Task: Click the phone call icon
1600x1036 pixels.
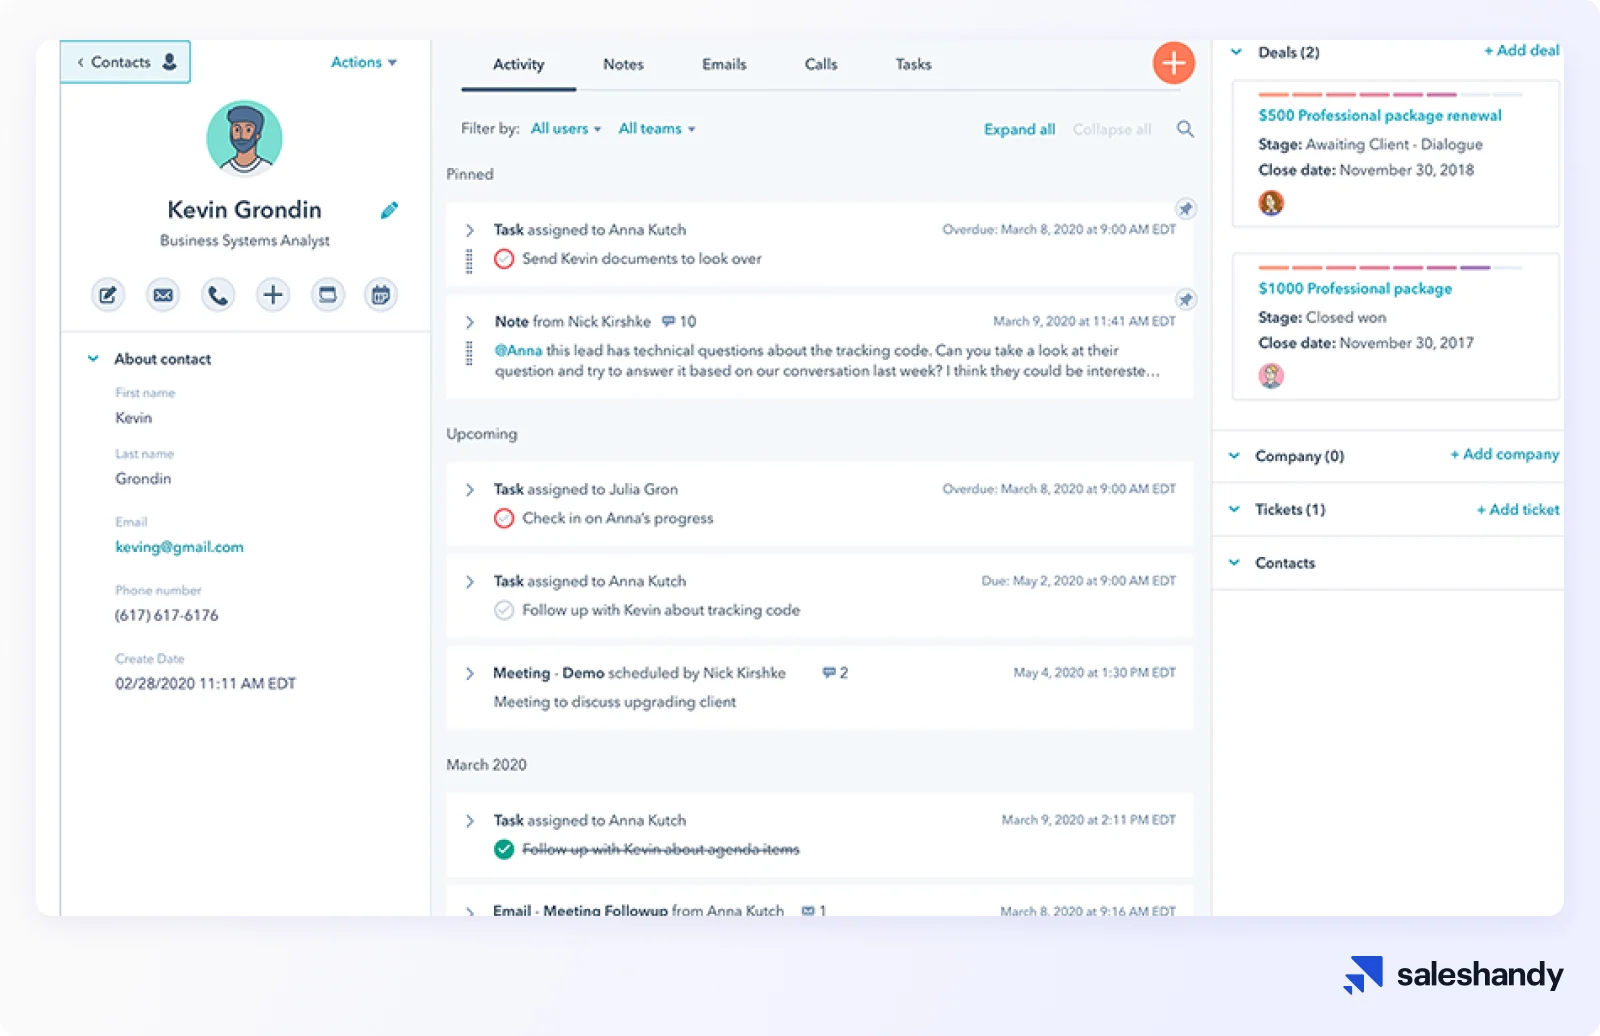Action: pyautogui.click(x=217, y=295)
